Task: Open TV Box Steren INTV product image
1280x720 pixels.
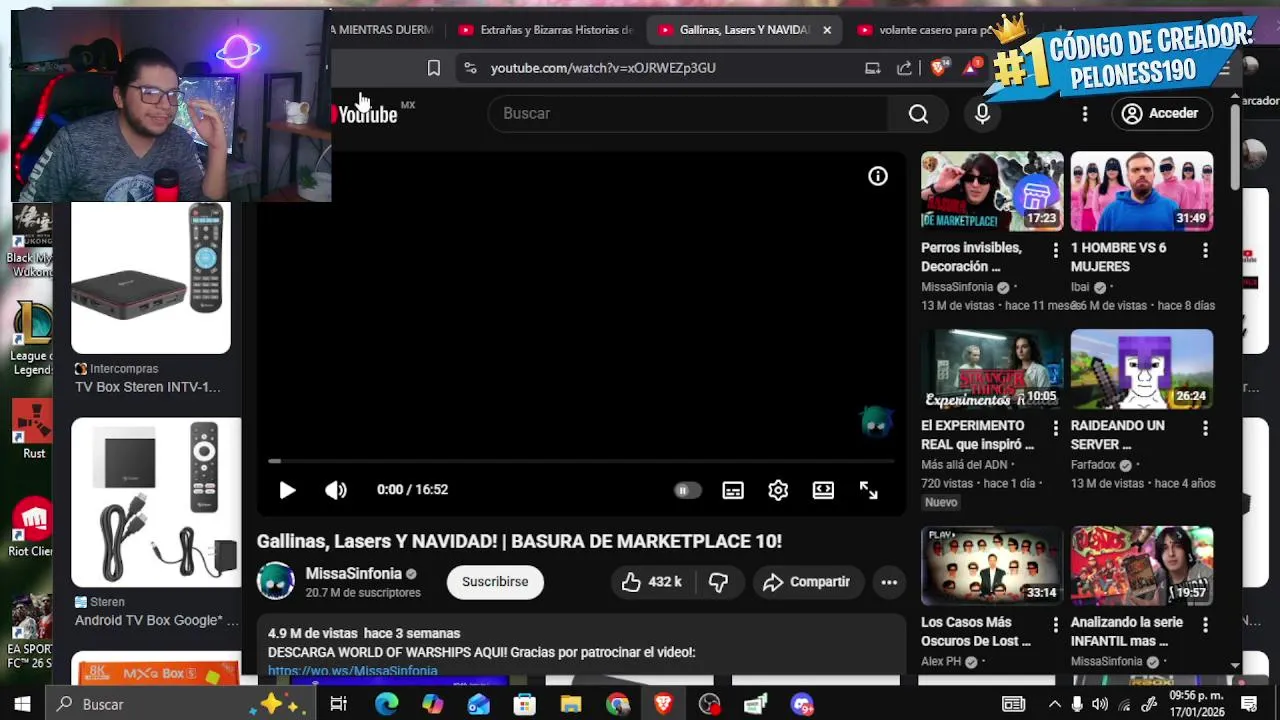Action: click(151, 278)
